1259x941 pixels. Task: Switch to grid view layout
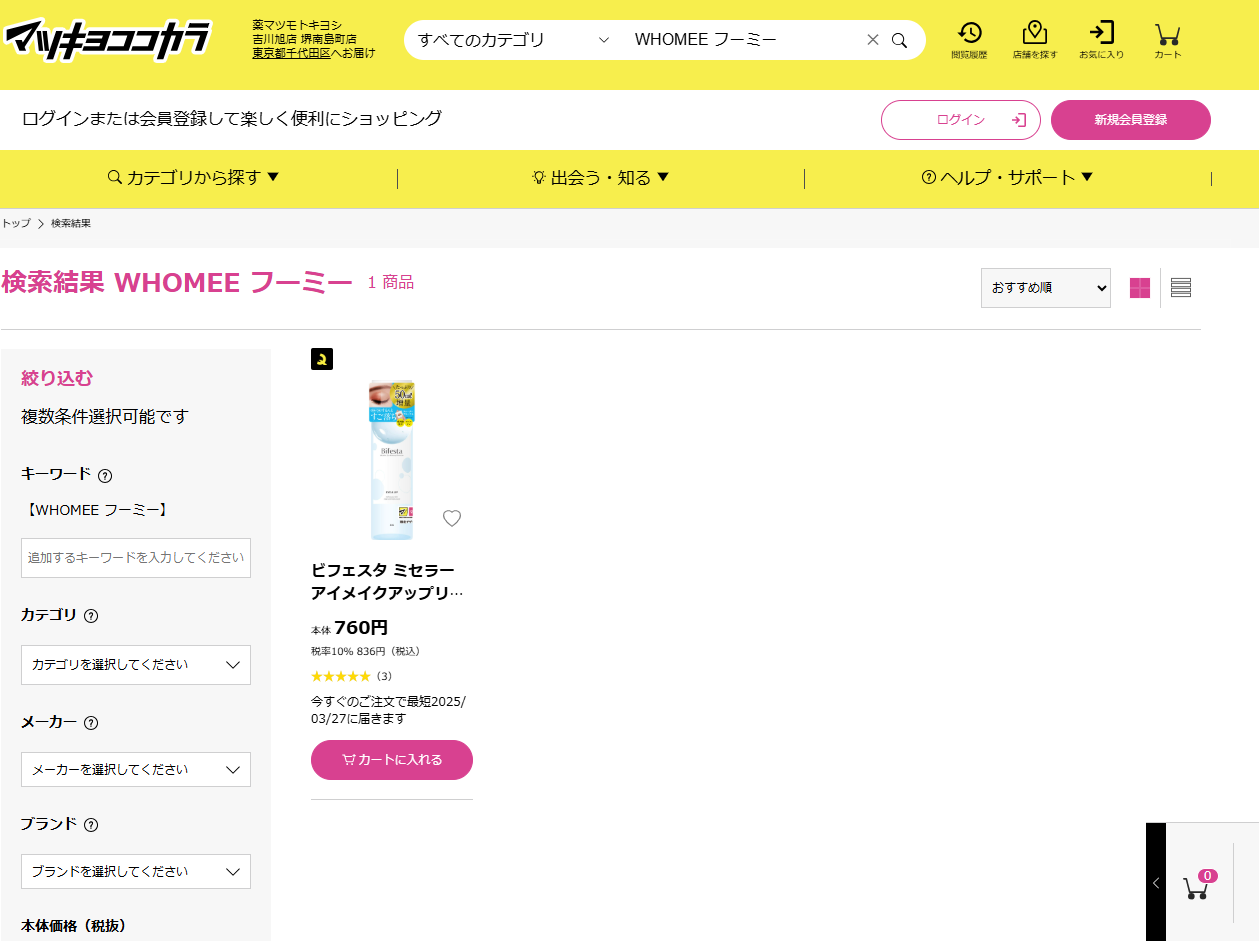pos(1140,288)
